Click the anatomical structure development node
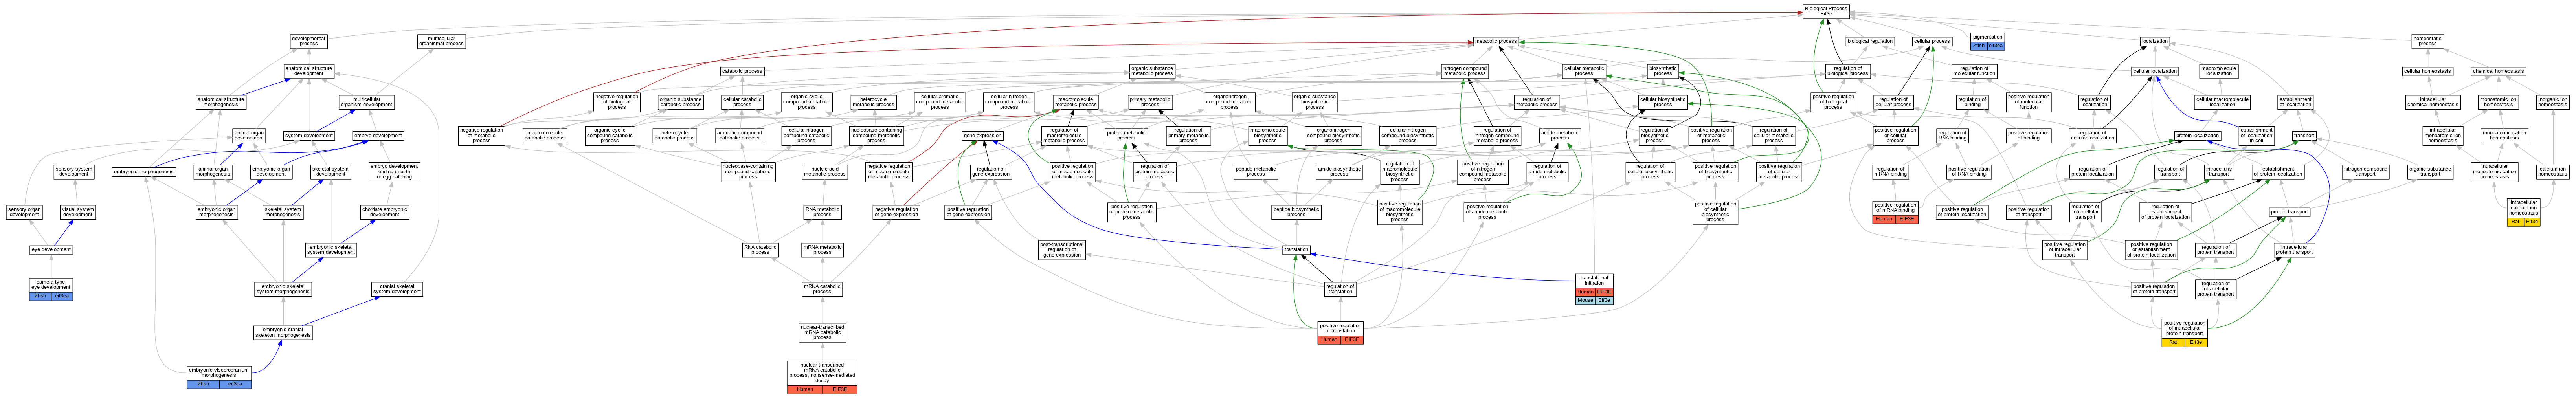The width and height of the screenshot is (2576, 398). pos(309,71)
